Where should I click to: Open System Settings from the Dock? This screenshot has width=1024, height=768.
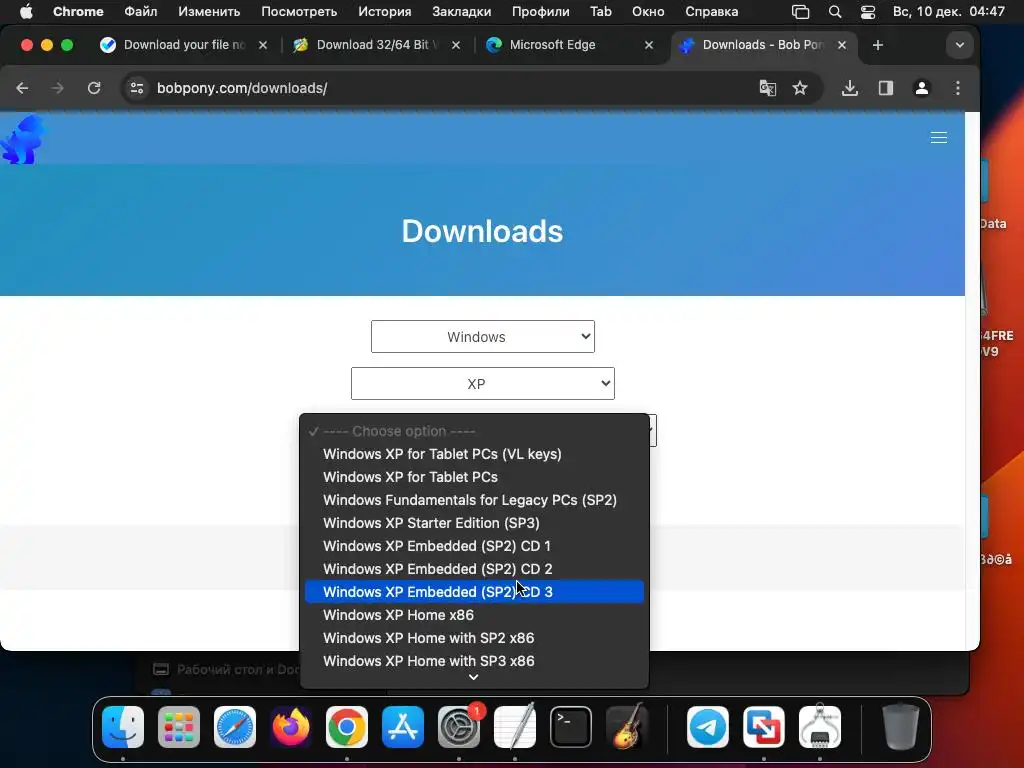(x=459, y=727)
